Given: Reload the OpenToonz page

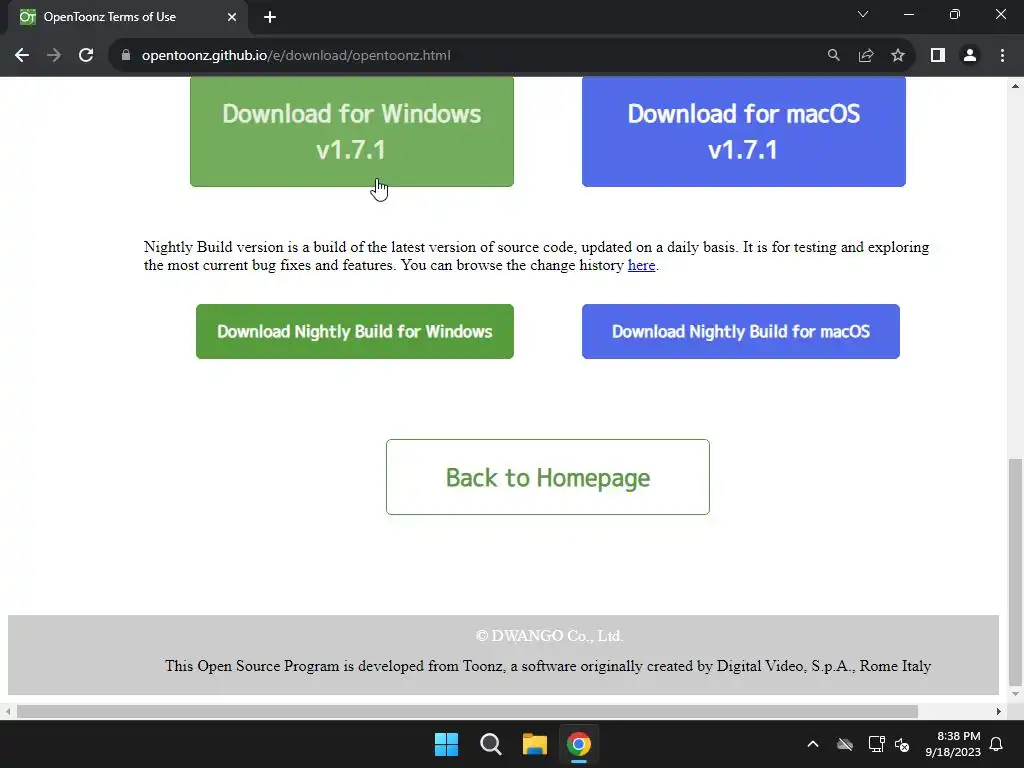Looking at the screenshot, I should (86, 56).
